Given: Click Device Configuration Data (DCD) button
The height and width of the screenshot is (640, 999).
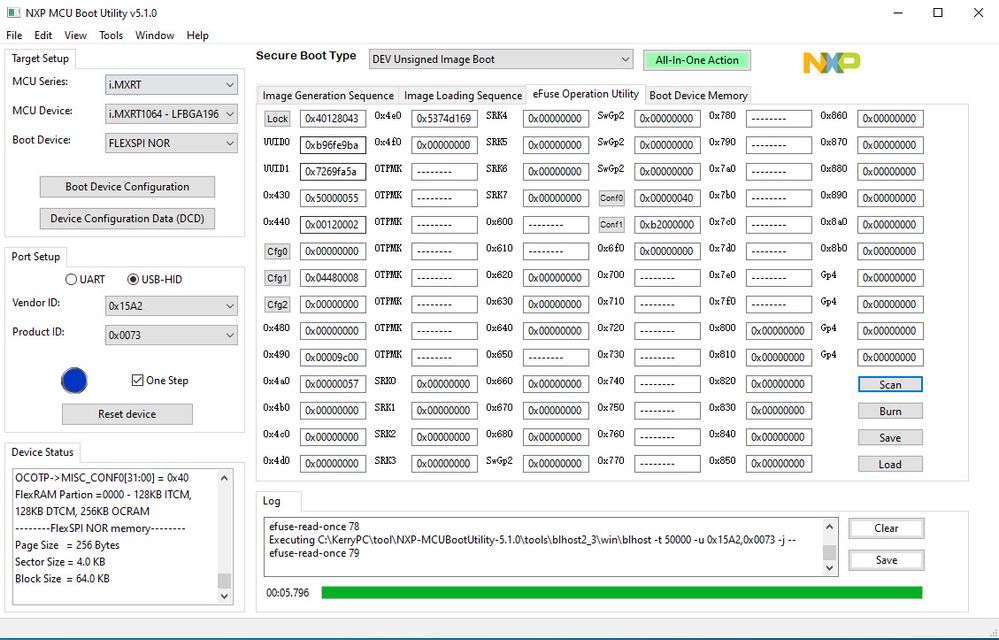Looking at the screenshot, I should coord(127,219).
